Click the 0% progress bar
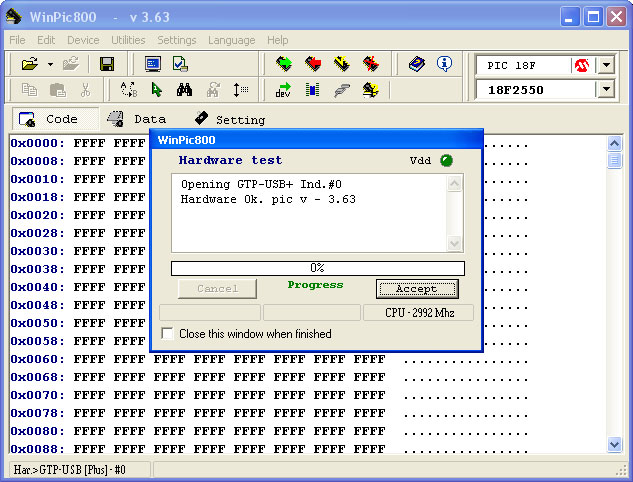 (318, 268)
